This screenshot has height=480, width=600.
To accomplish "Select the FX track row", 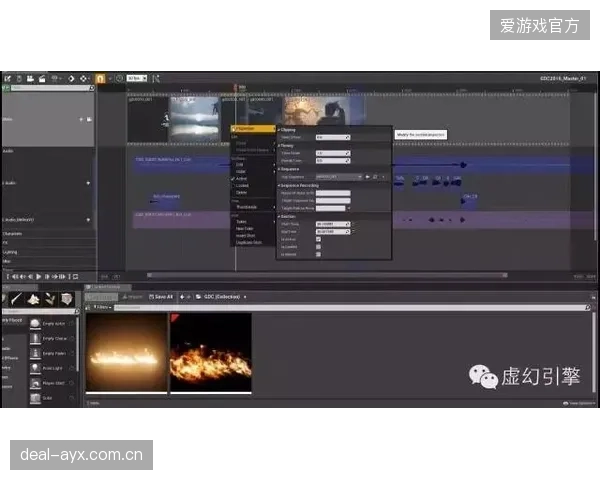I will 48,243.
